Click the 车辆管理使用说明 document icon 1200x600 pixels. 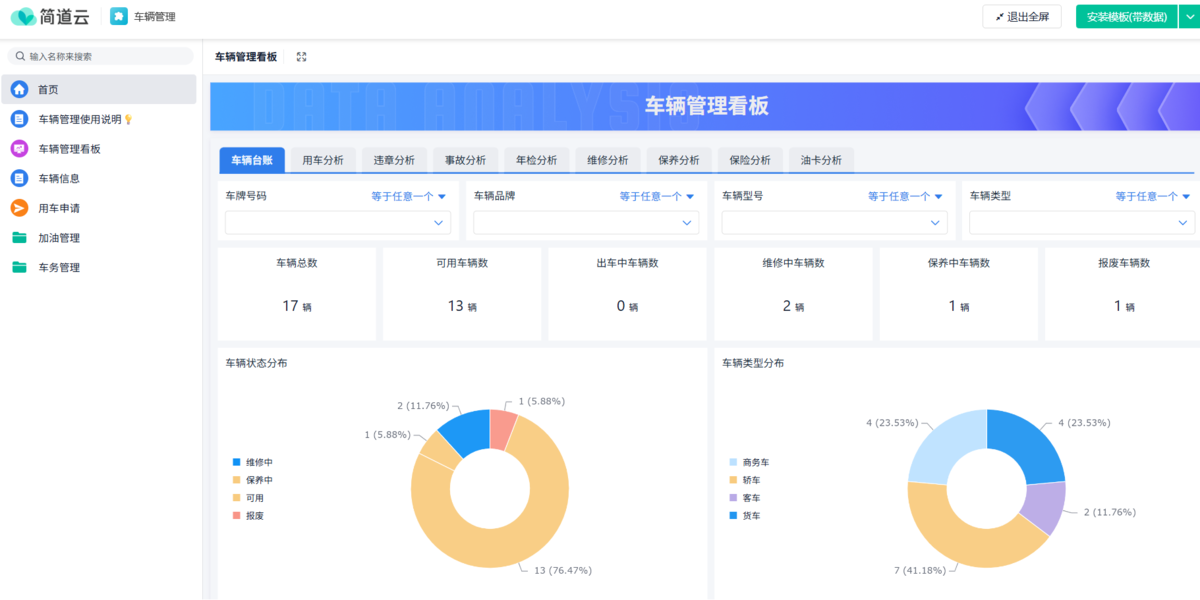coord(19,119)
